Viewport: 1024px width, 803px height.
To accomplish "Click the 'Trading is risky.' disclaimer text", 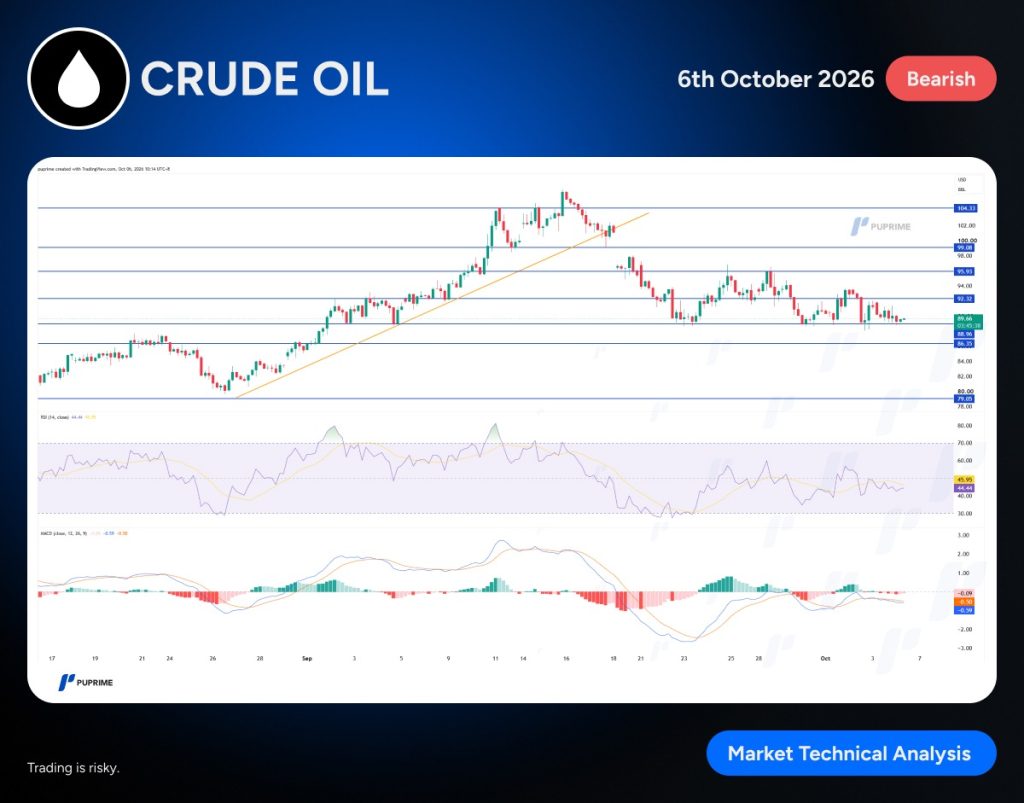I will pyautogui.click(x=73, y=768).
